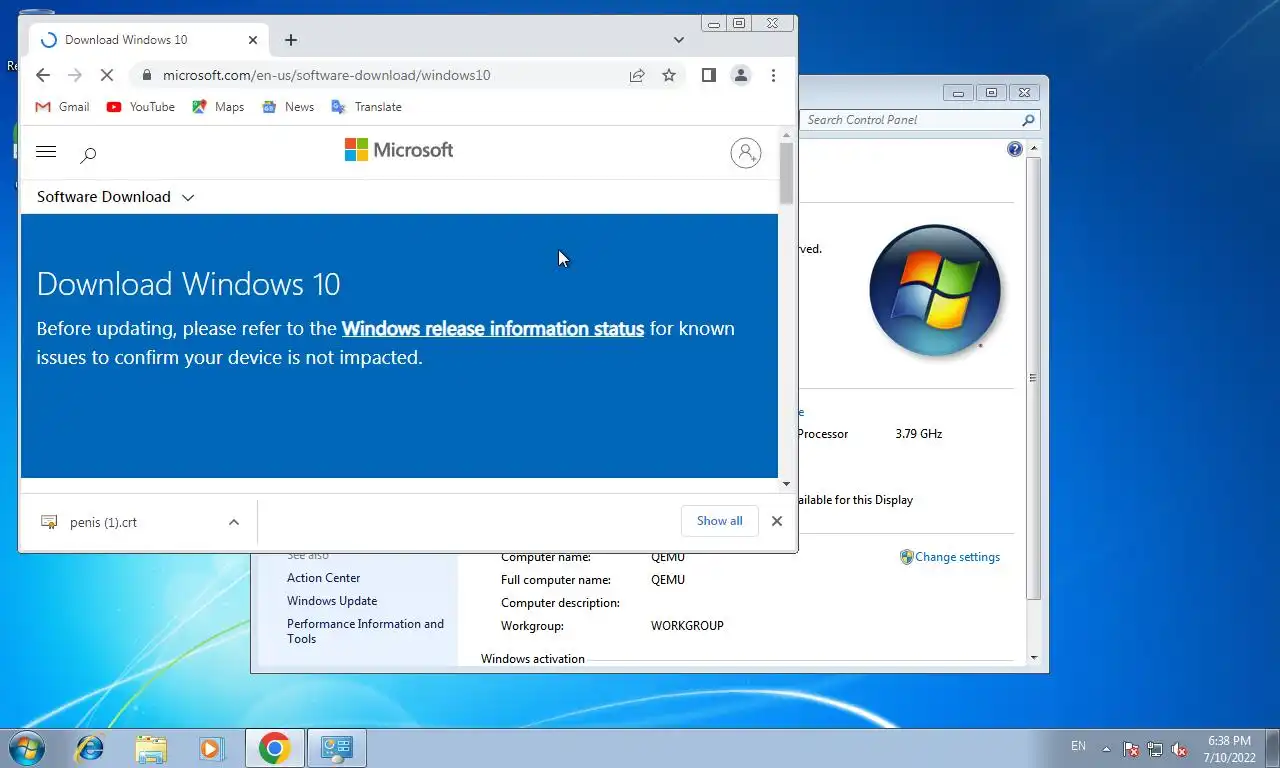1280x768 pixels.
Task: Open the News bookmark
Action: click(x=288, y=107)
